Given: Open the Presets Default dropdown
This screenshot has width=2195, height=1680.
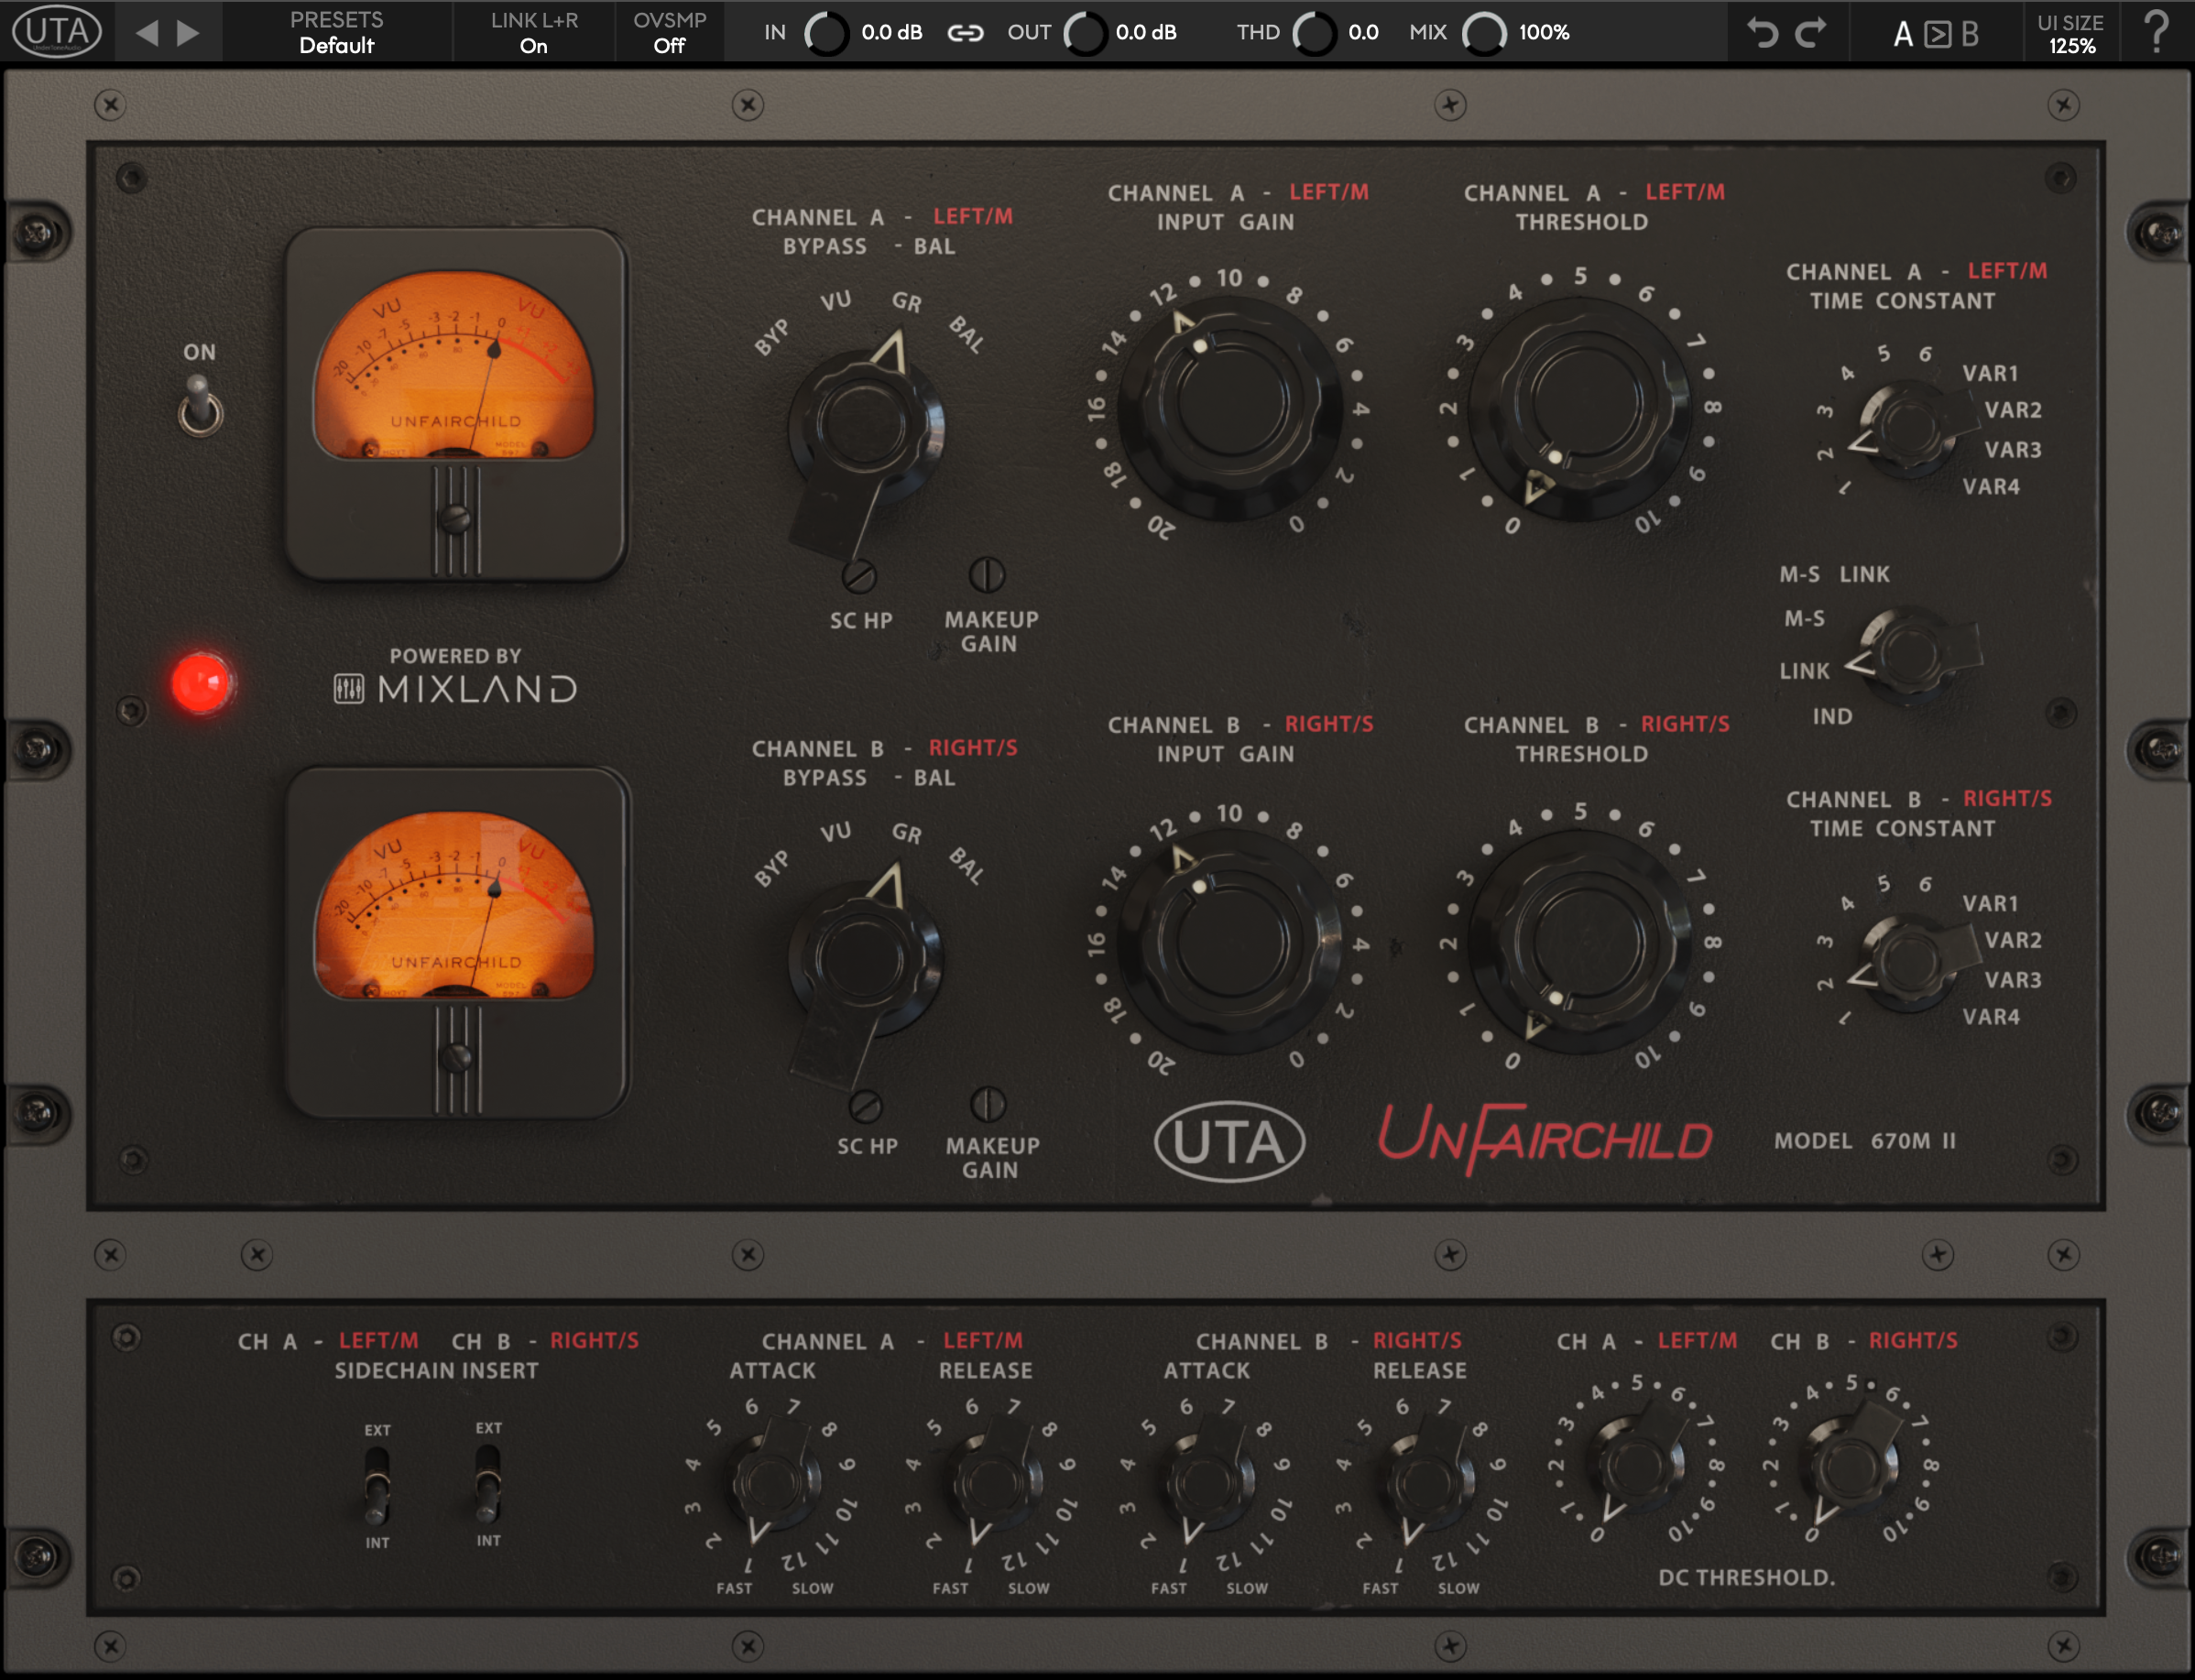Looking at the screenshot, I should pyautogui.click(x=336, y=33).
